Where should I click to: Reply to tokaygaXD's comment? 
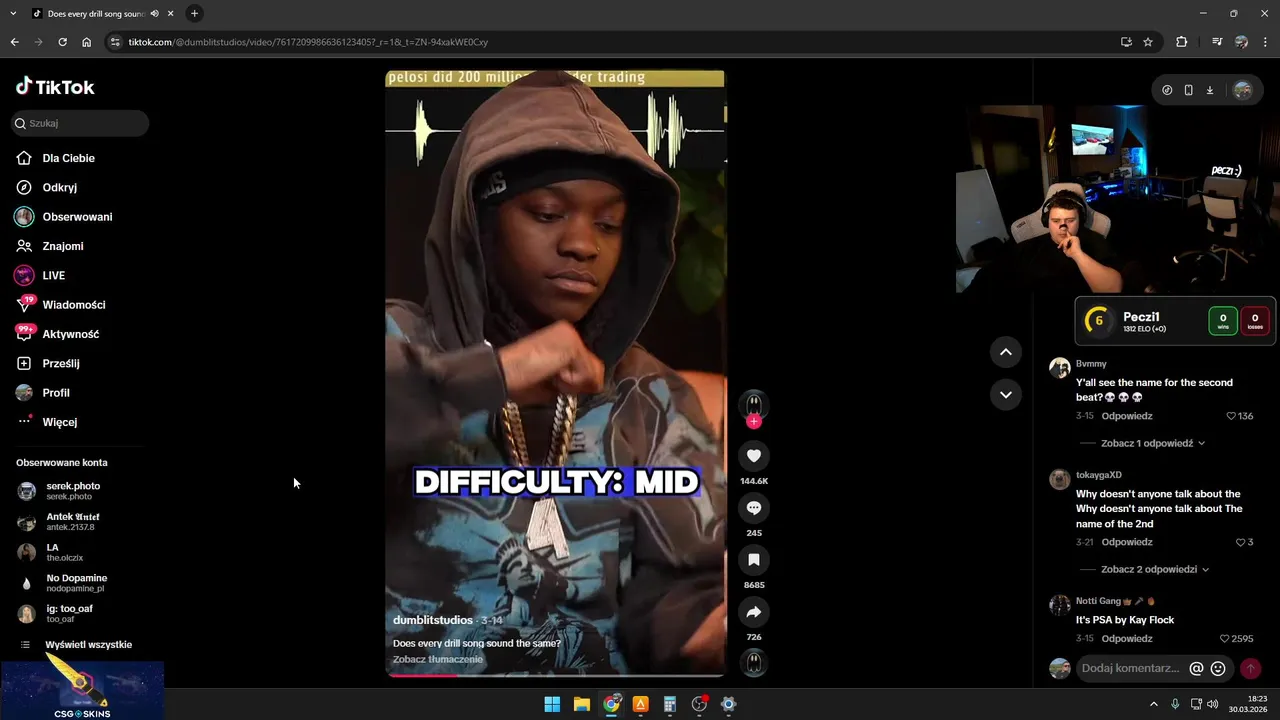click(x=1127, y=542)
